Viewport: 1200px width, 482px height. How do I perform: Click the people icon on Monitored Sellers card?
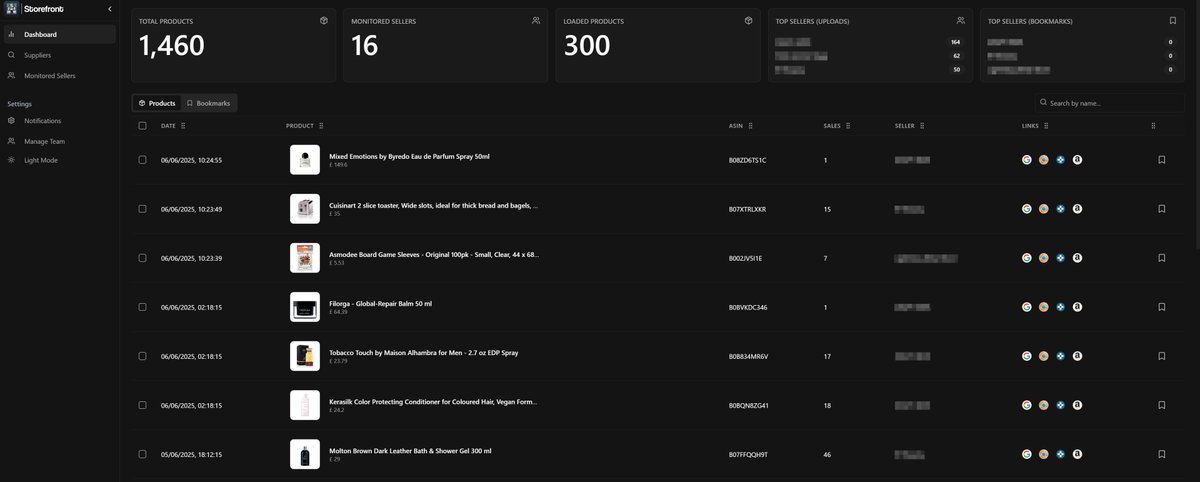(536, 20)
